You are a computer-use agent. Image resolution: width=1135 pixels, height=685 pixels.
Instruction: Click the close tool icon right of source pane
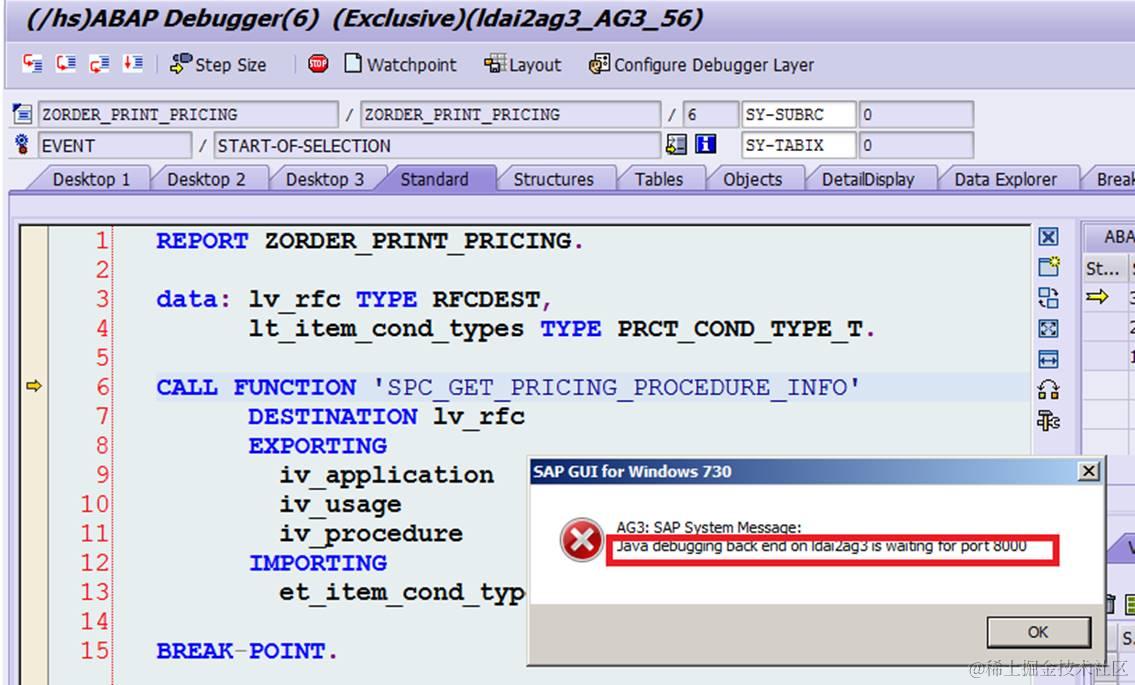(x=1048, y=237)
